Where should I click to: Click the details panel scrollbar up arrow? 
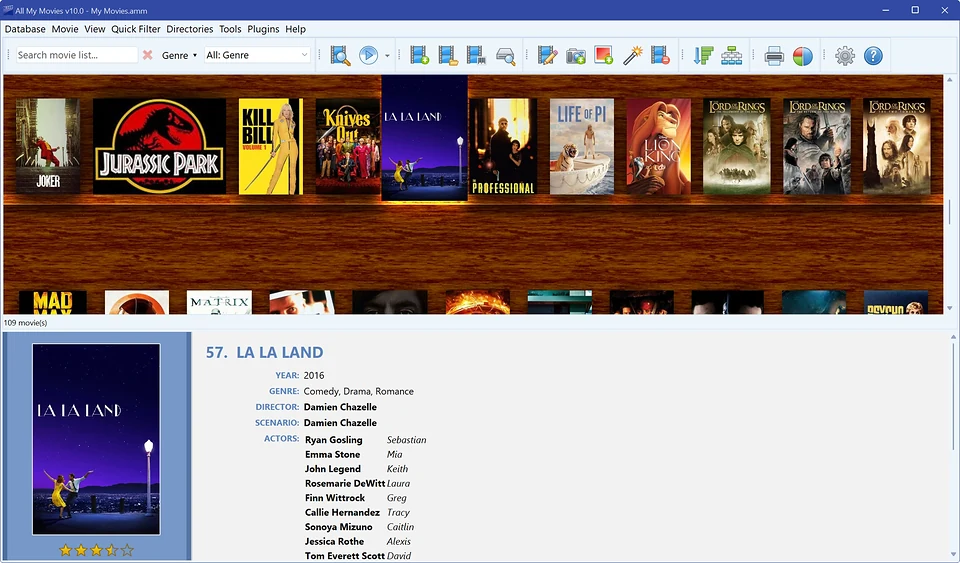[953, 337]
